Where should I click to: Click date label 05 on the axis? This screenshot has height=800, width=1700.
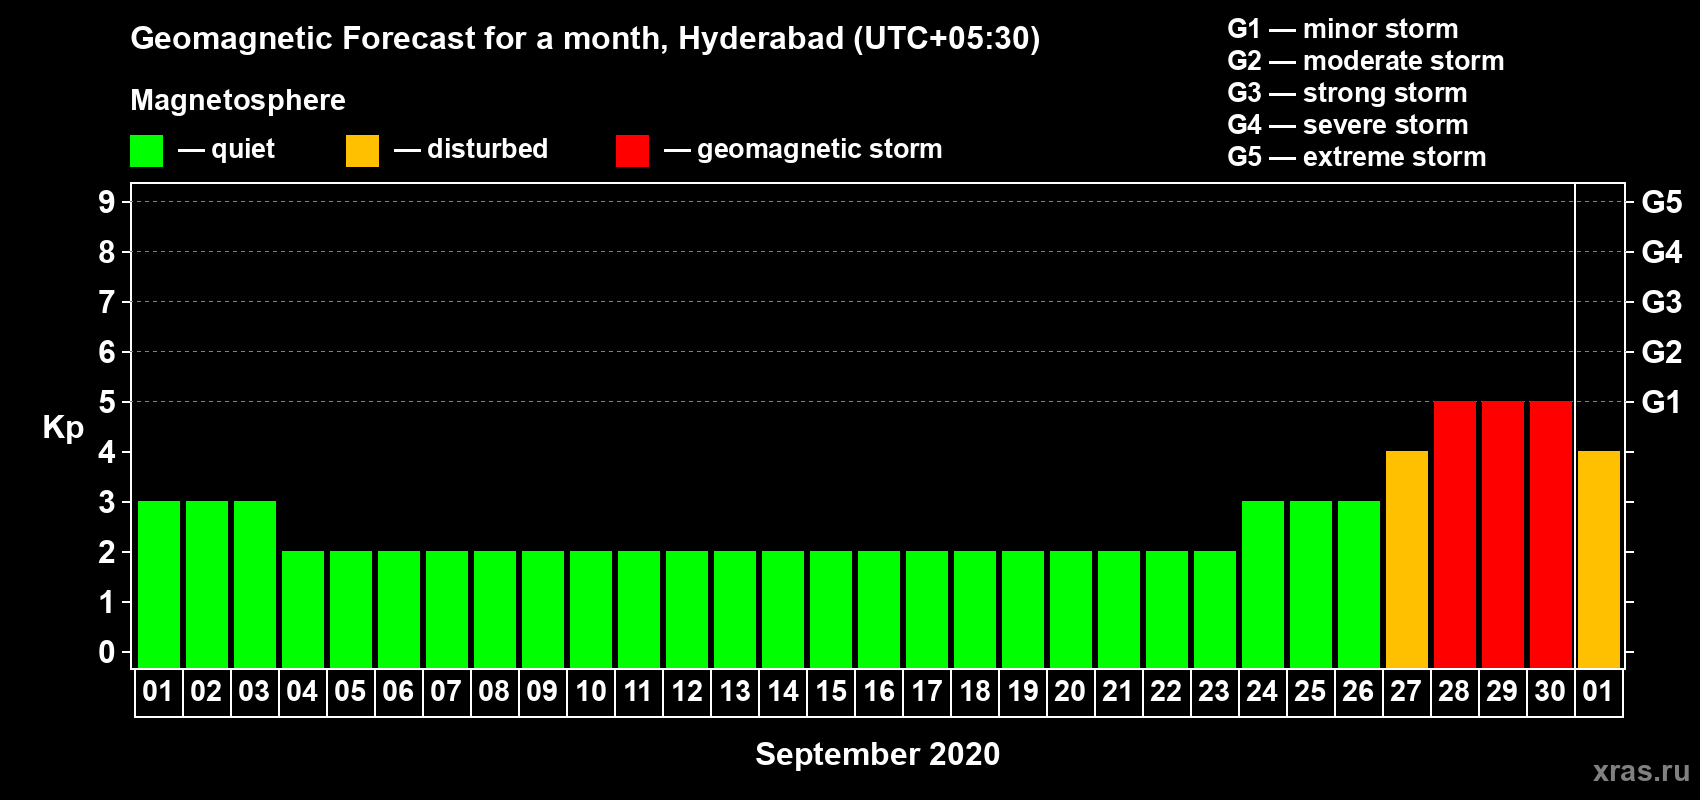[350, 691]
